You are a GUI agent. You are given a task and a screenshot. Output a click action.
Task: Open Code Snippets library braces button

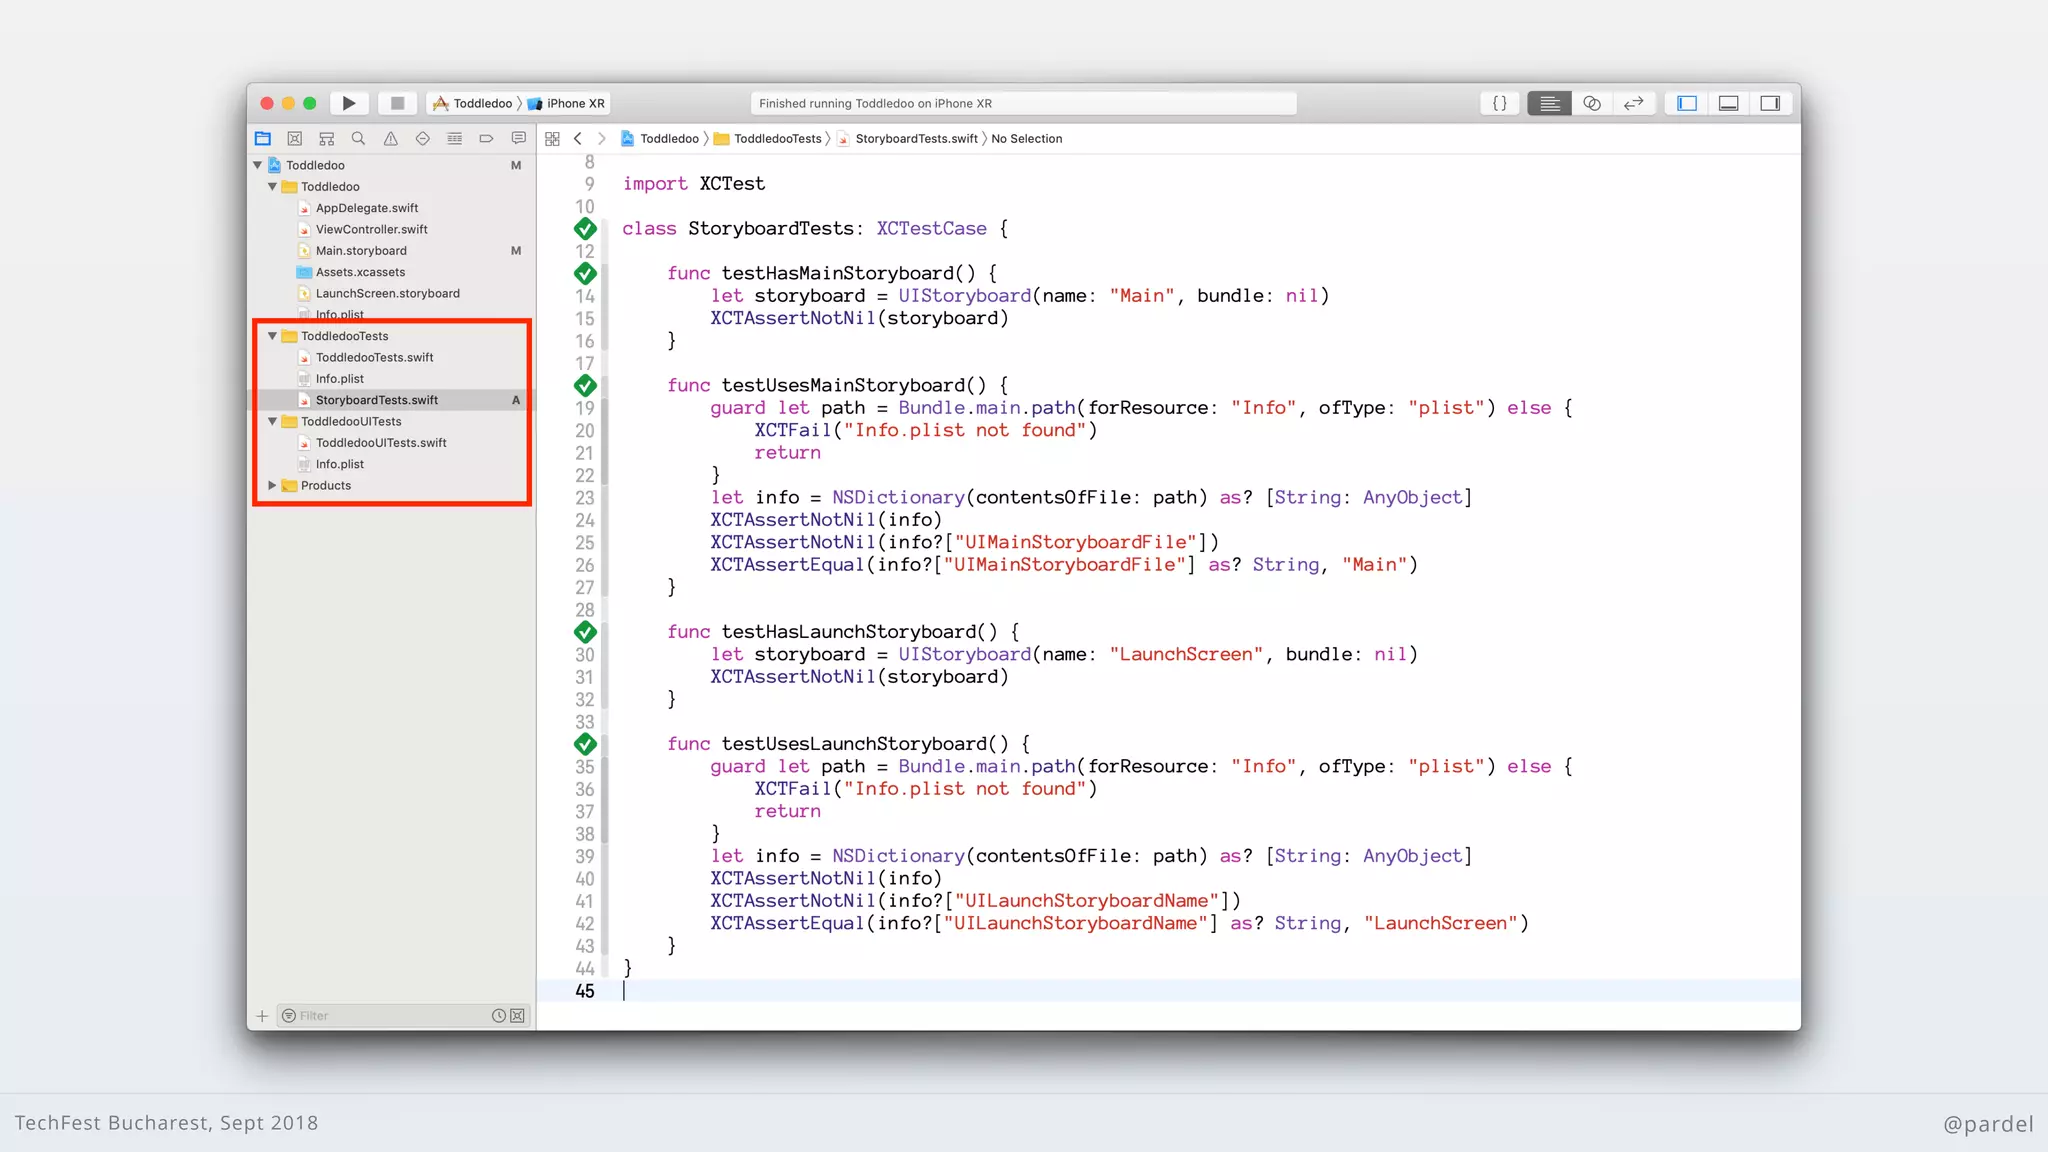1499,103
